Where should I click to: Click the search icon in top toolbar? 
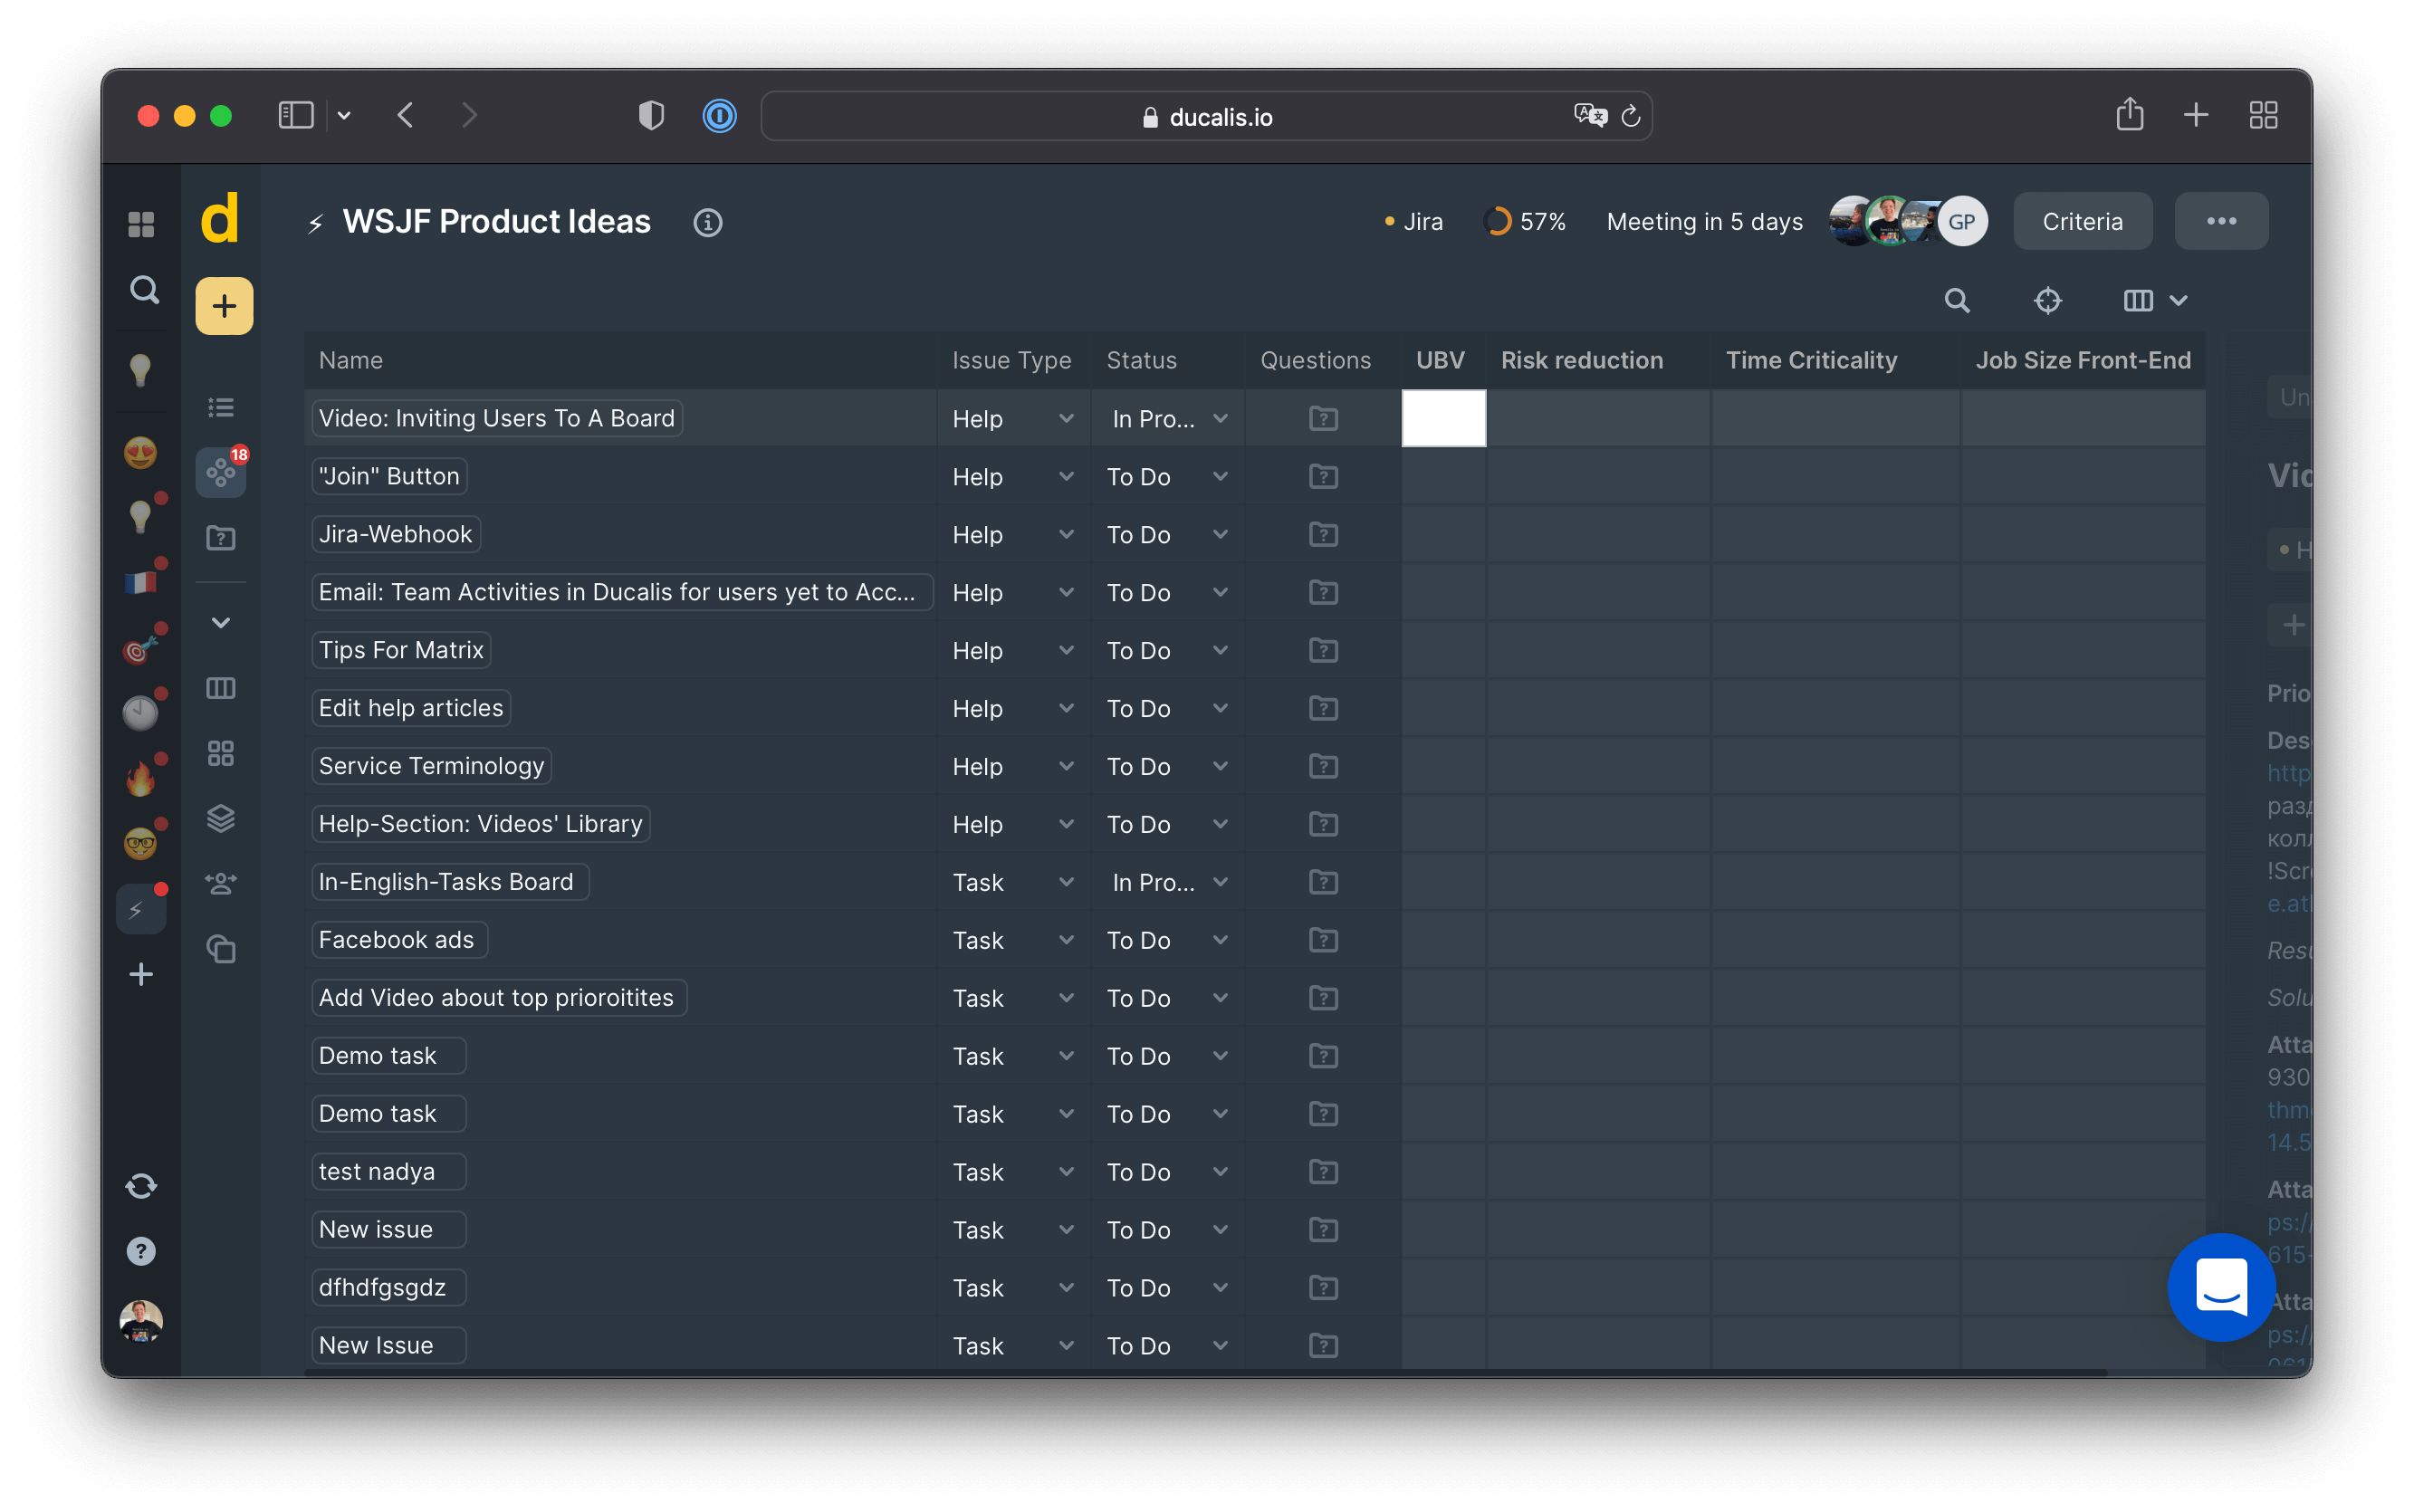[1959, 301]
